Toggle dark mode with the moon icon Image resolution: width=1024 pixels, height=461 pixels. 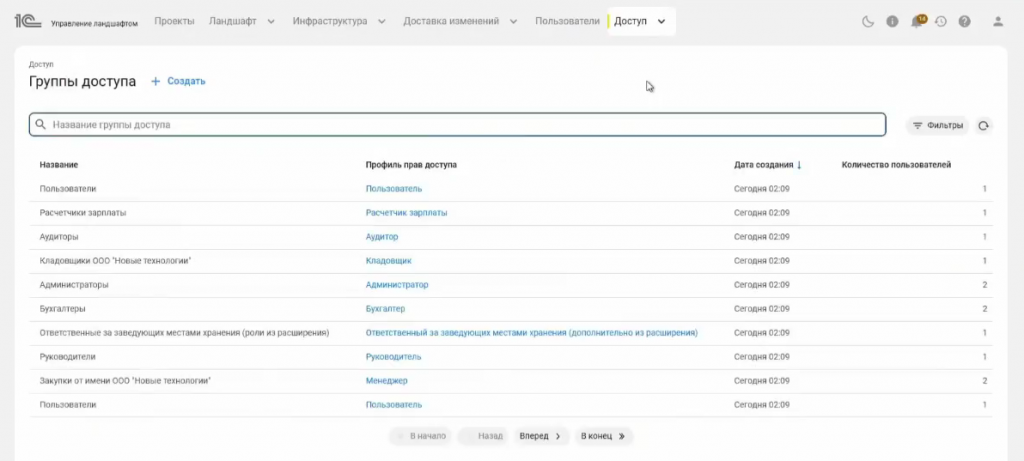pyautogui.click(x=869, y=21)
